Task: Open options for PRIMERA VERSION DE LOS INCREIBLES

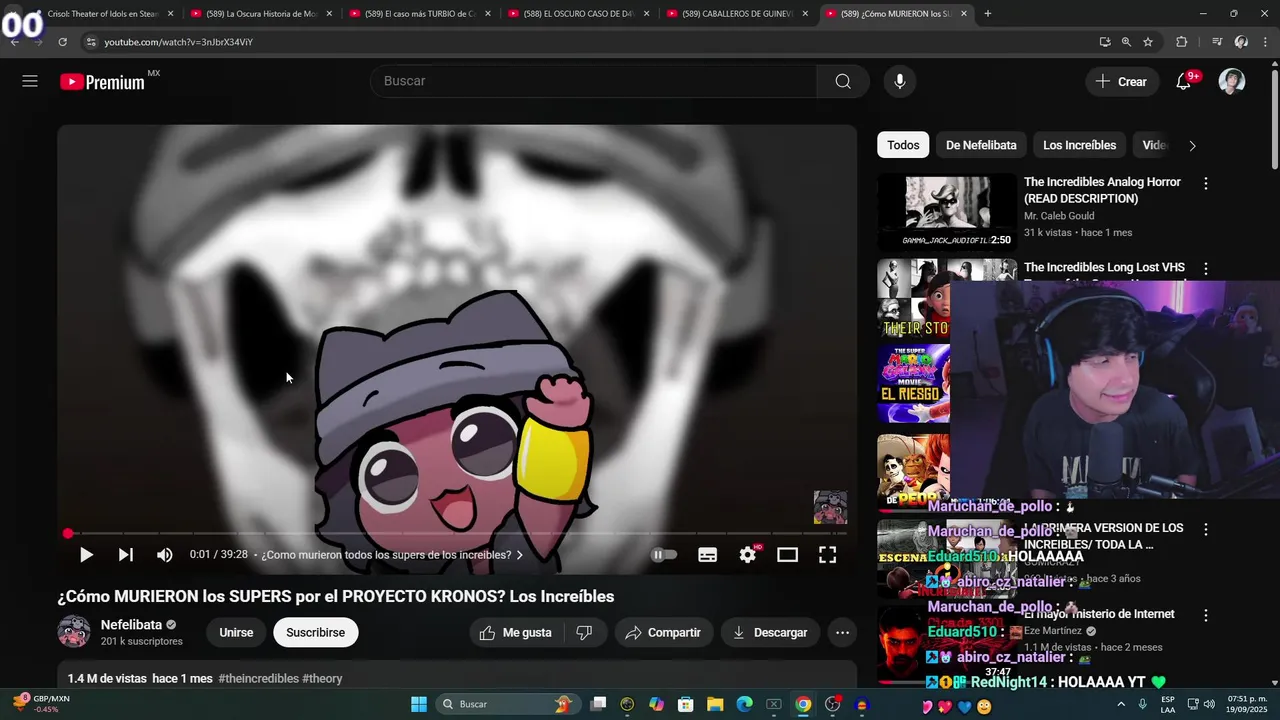Action: pyautogui.click(x=1206, y=529)
